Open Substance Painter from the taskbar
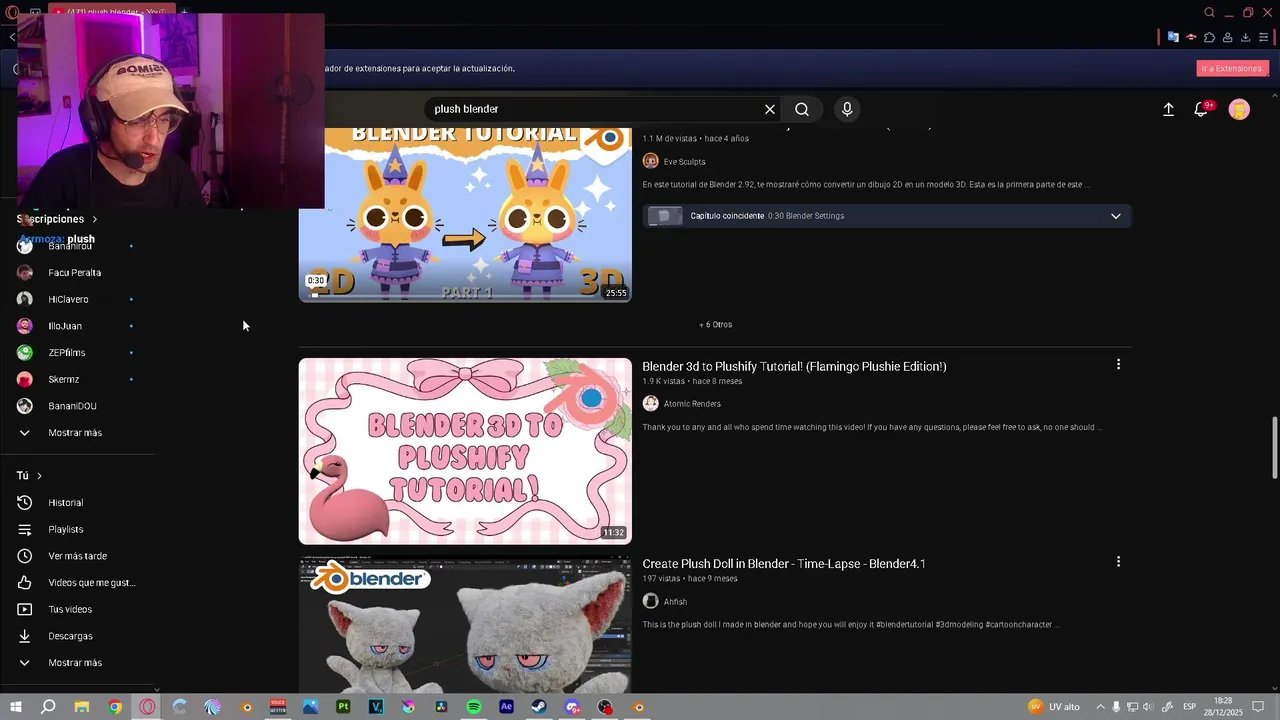1280x720 pixels. 343,707
